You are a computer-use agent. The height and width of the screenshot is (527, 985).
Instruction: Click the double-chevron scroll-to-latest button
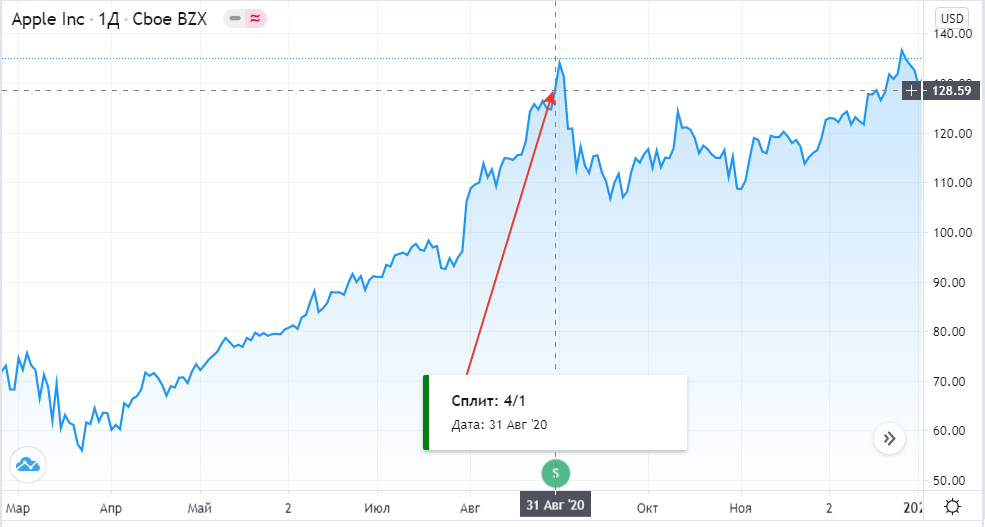tap(889, 438)
